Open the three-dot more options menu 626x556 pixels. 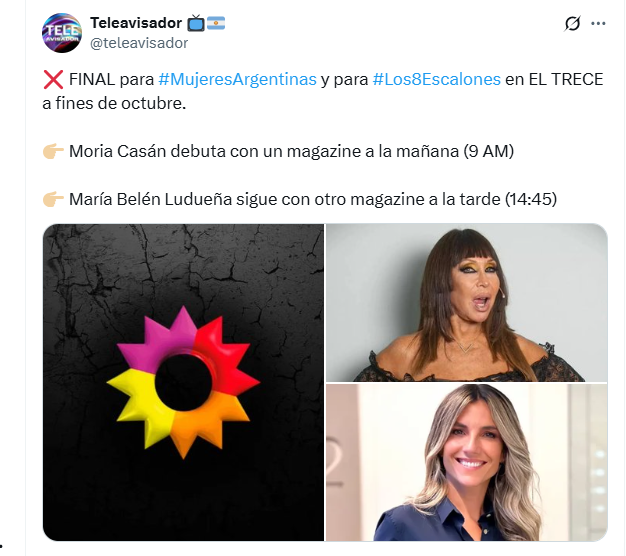point(598,24)
